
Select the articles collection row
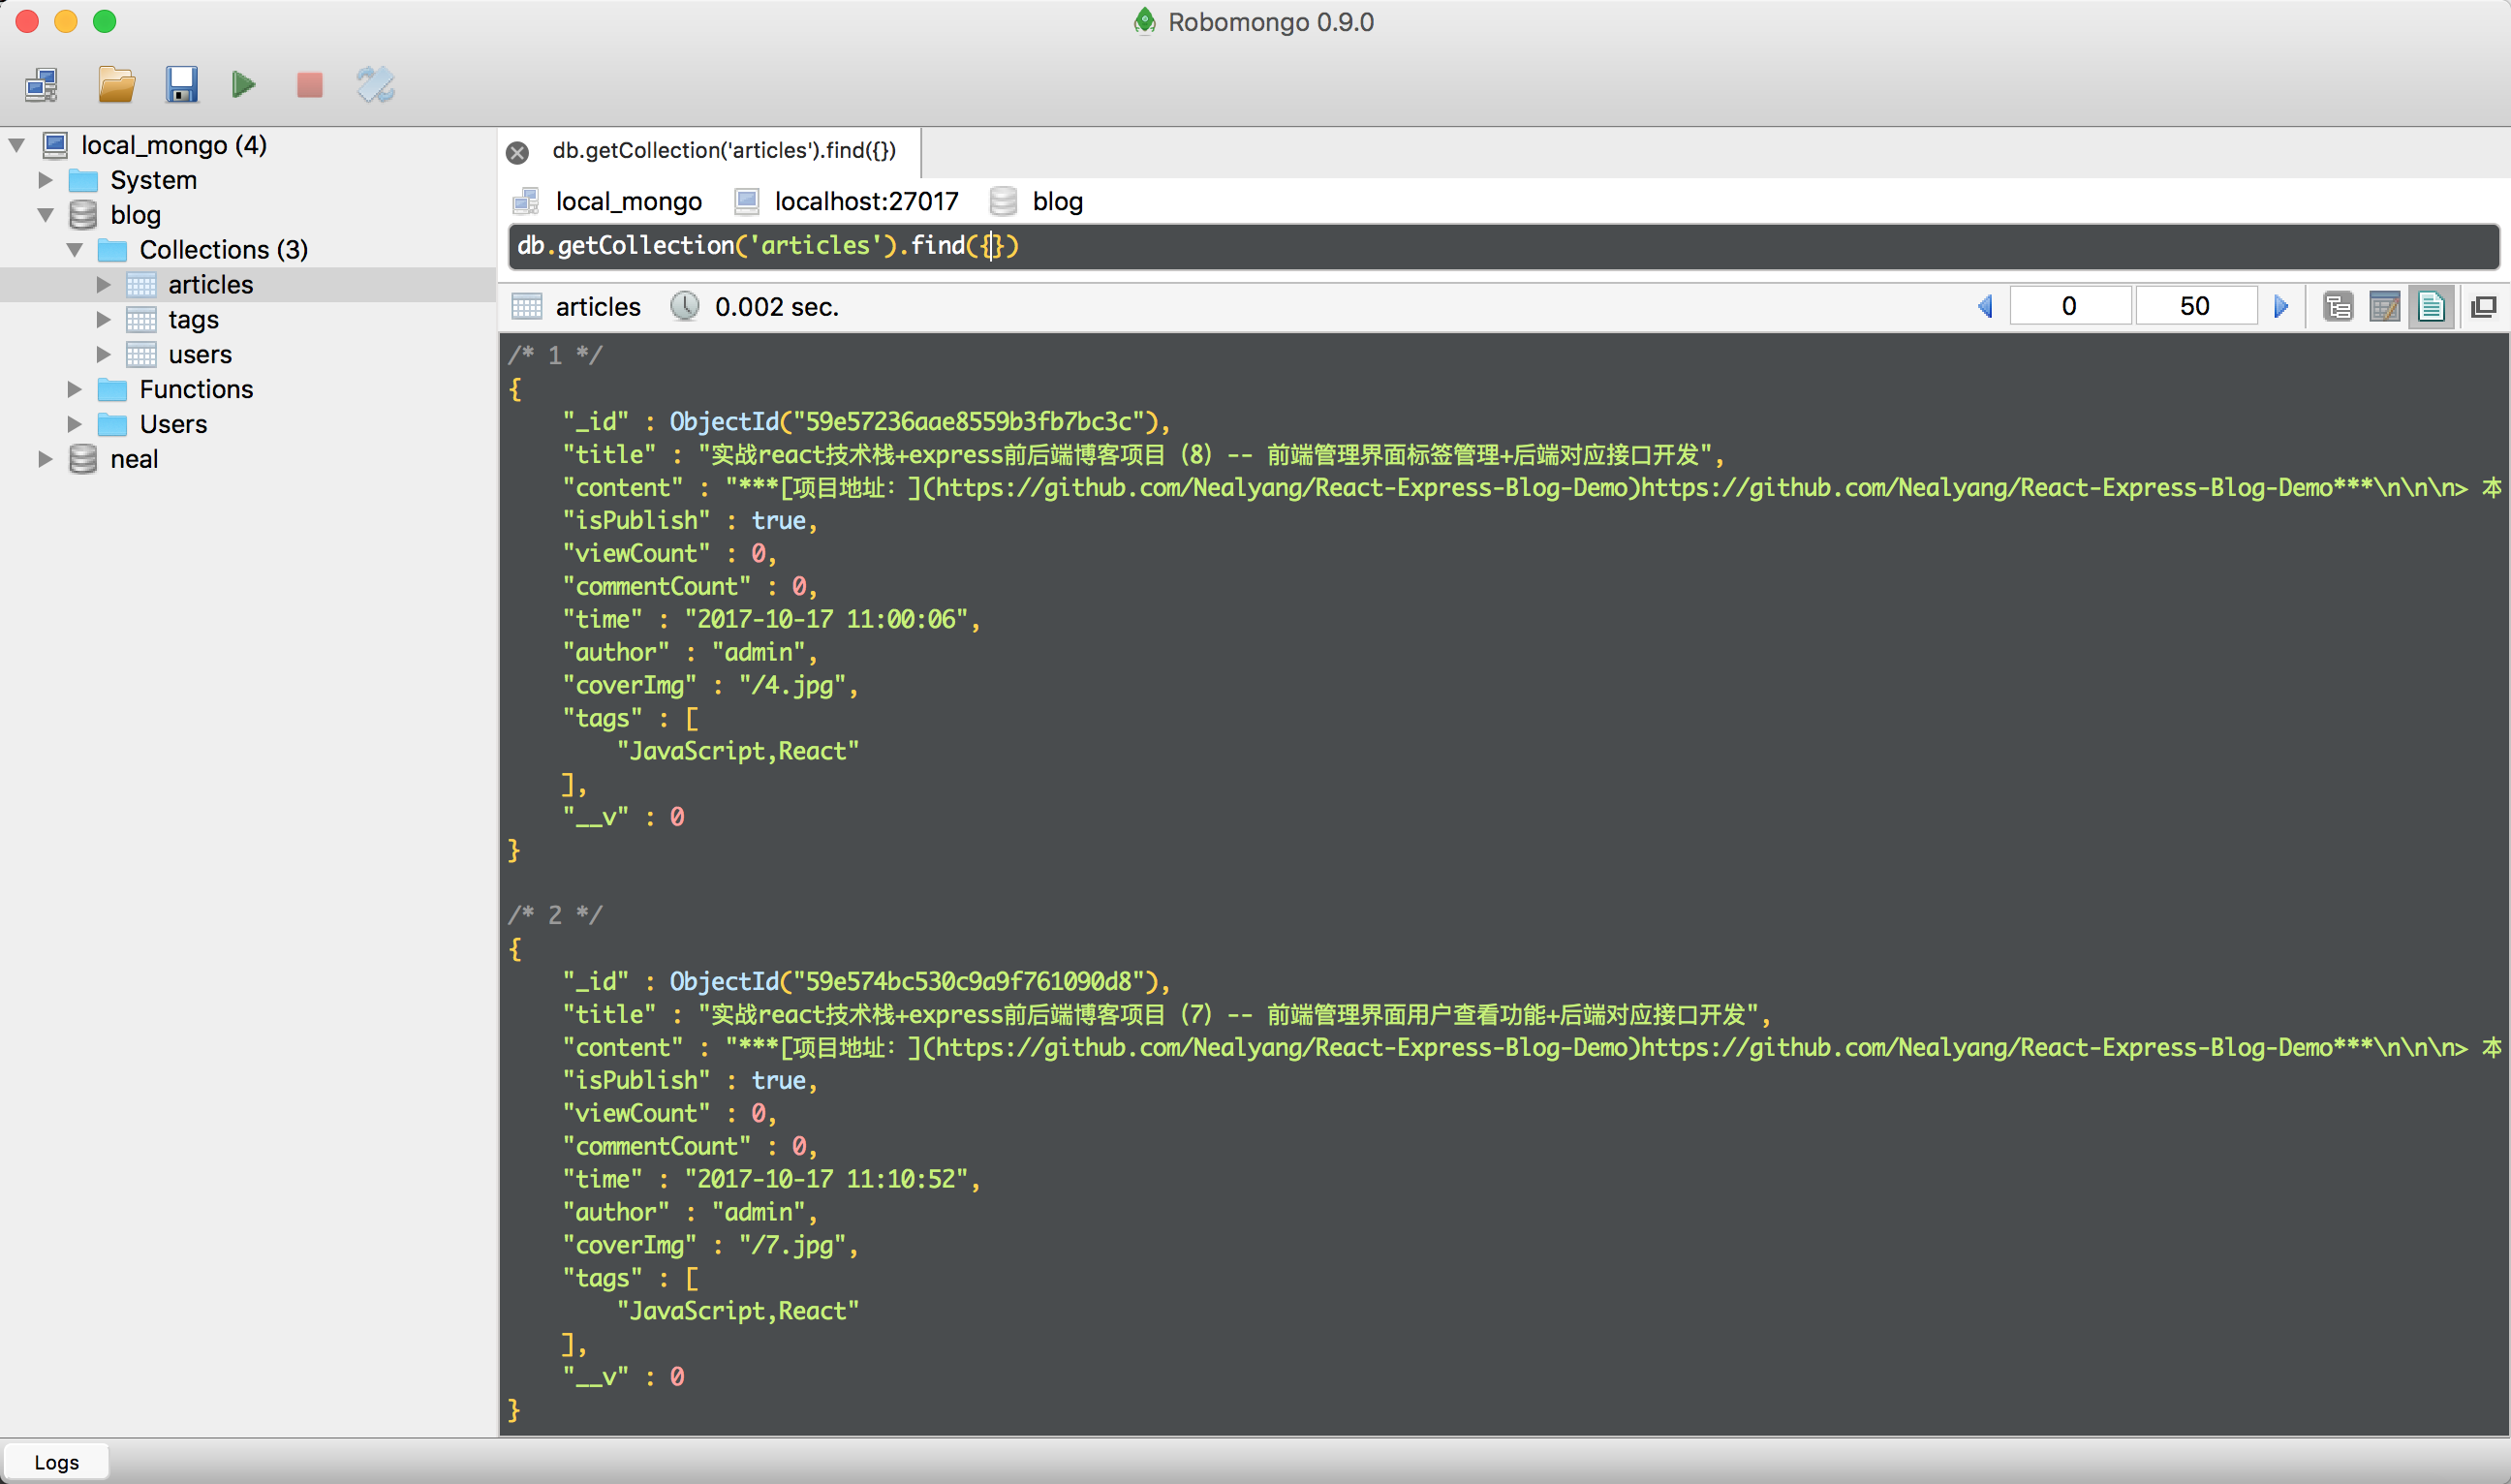(x=248, y=284)
